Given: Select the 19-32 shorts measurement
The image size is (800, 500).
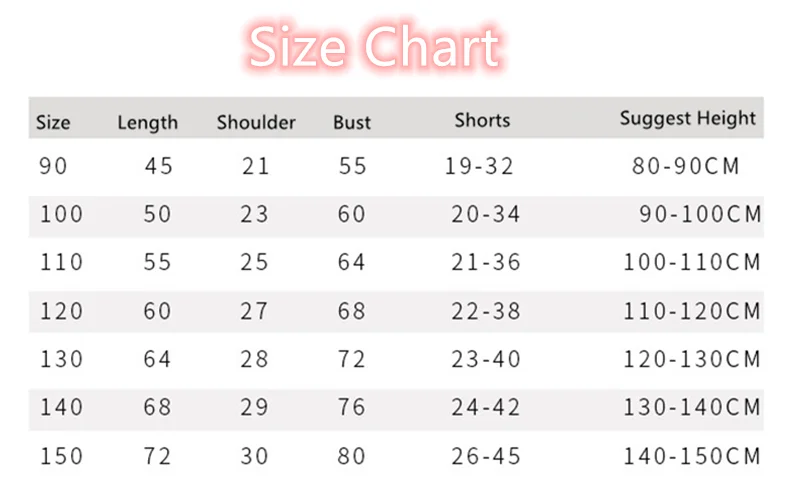Looking at the screenshot, I should pos(479,166).
